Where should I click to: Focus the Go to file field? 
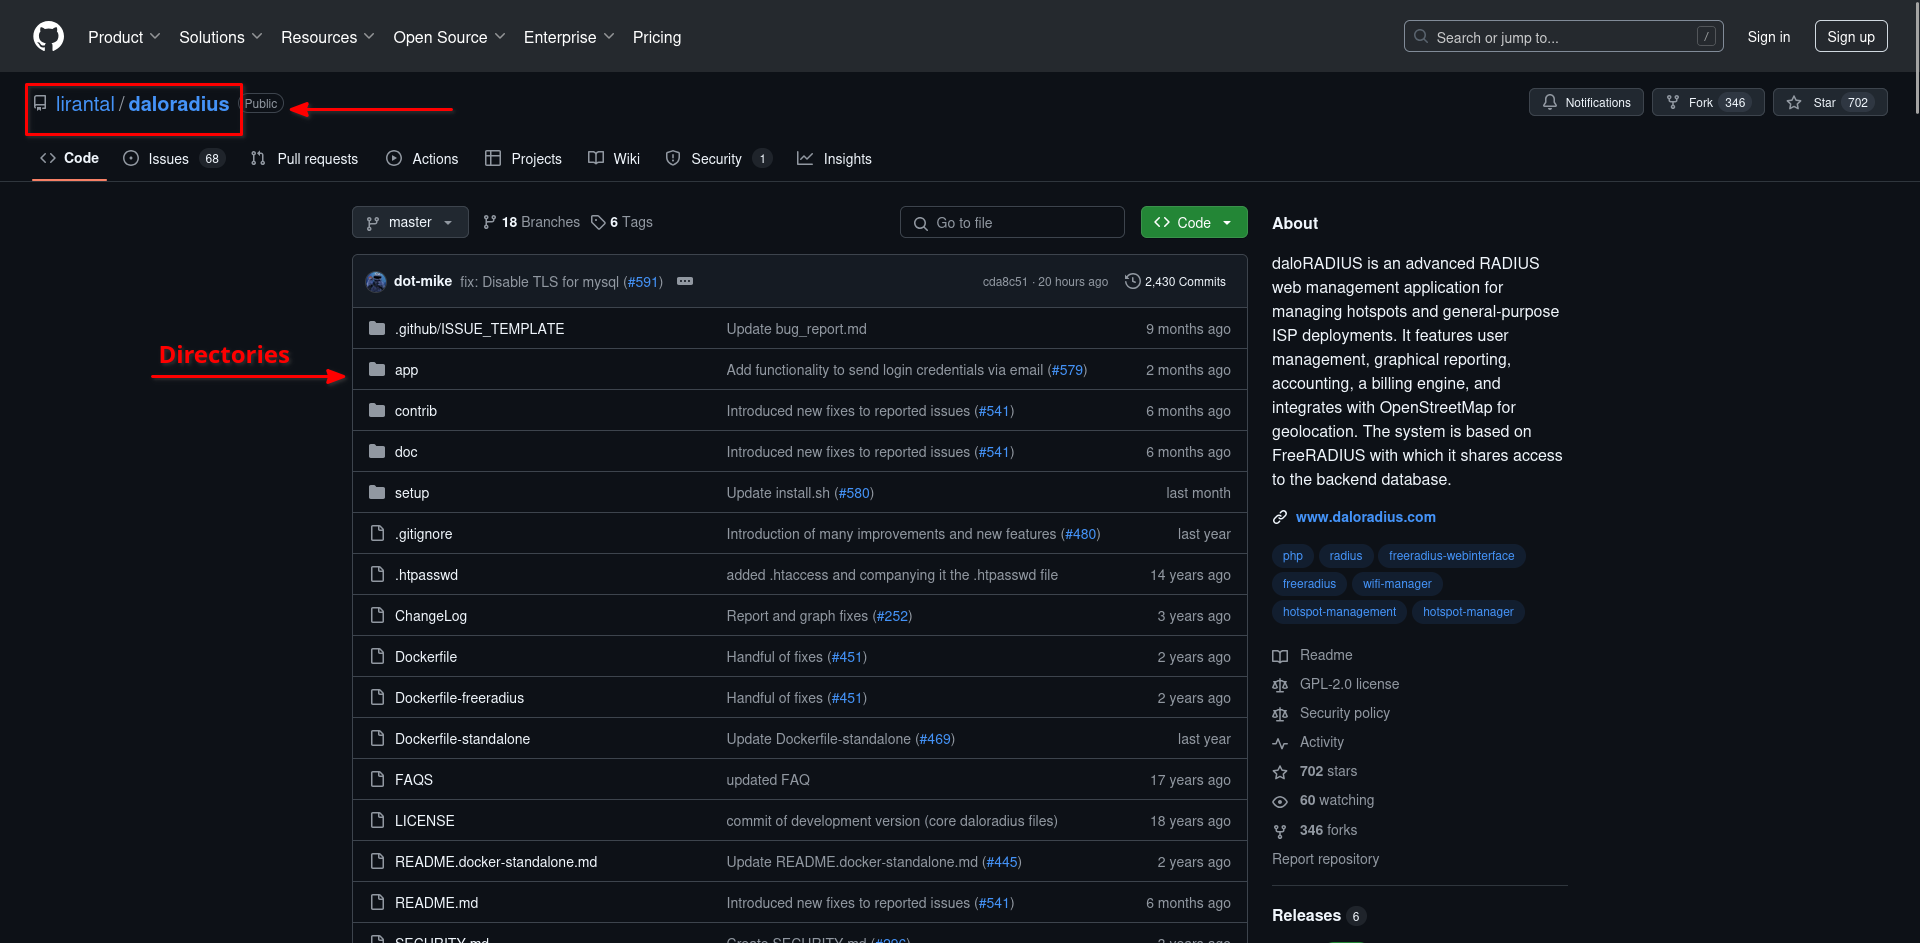(x=1012, y=222)
